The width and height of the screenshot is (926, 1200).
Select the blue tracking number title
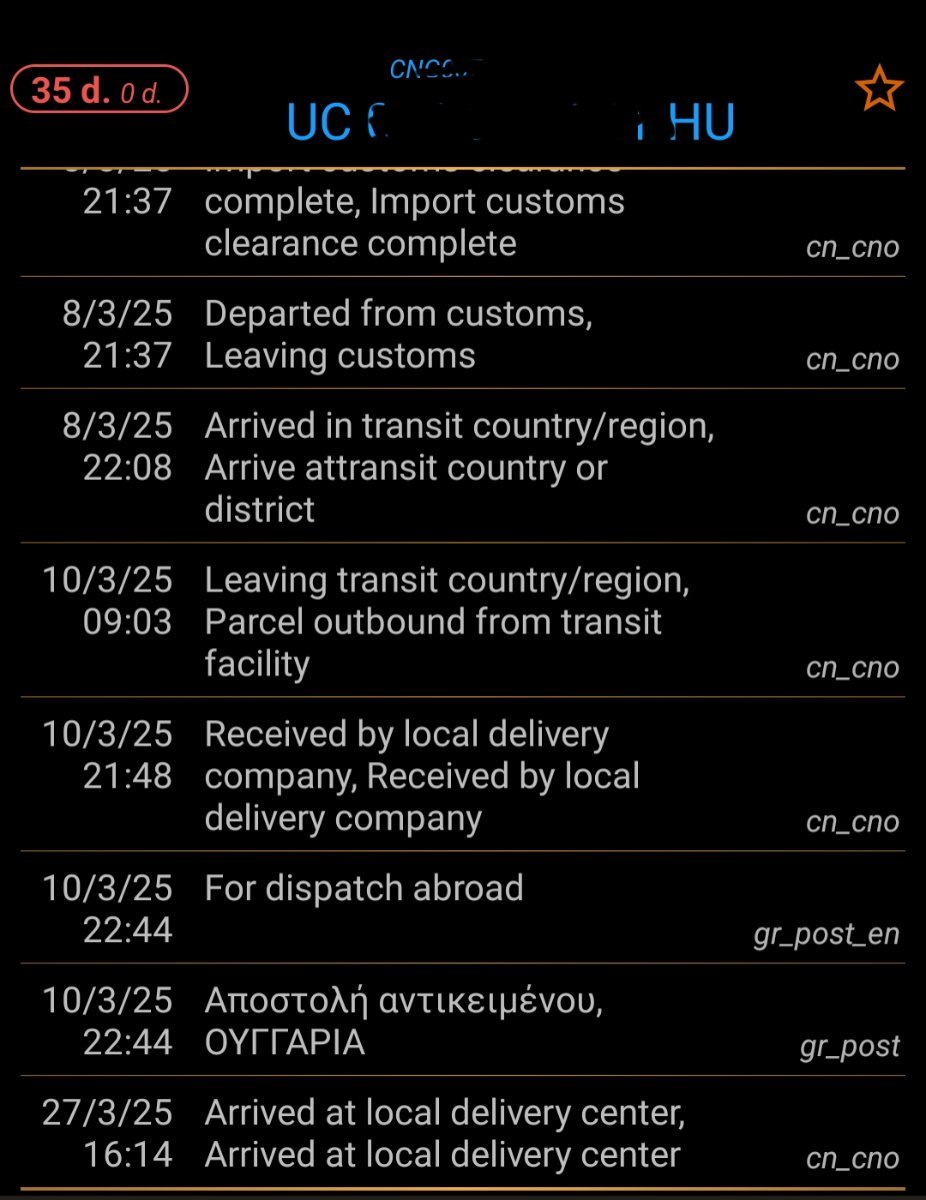coord(510,123)
